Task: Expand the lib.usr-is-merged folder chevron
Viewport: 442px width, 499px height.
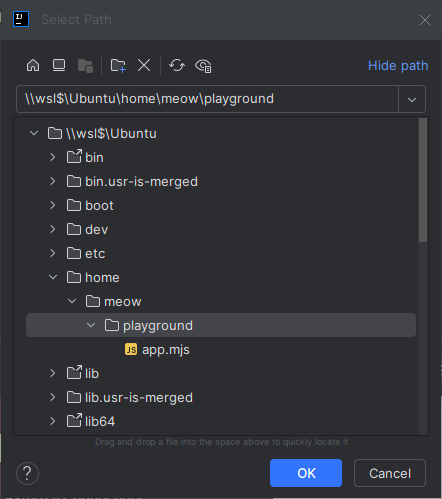Action: [x=53, y=397]
